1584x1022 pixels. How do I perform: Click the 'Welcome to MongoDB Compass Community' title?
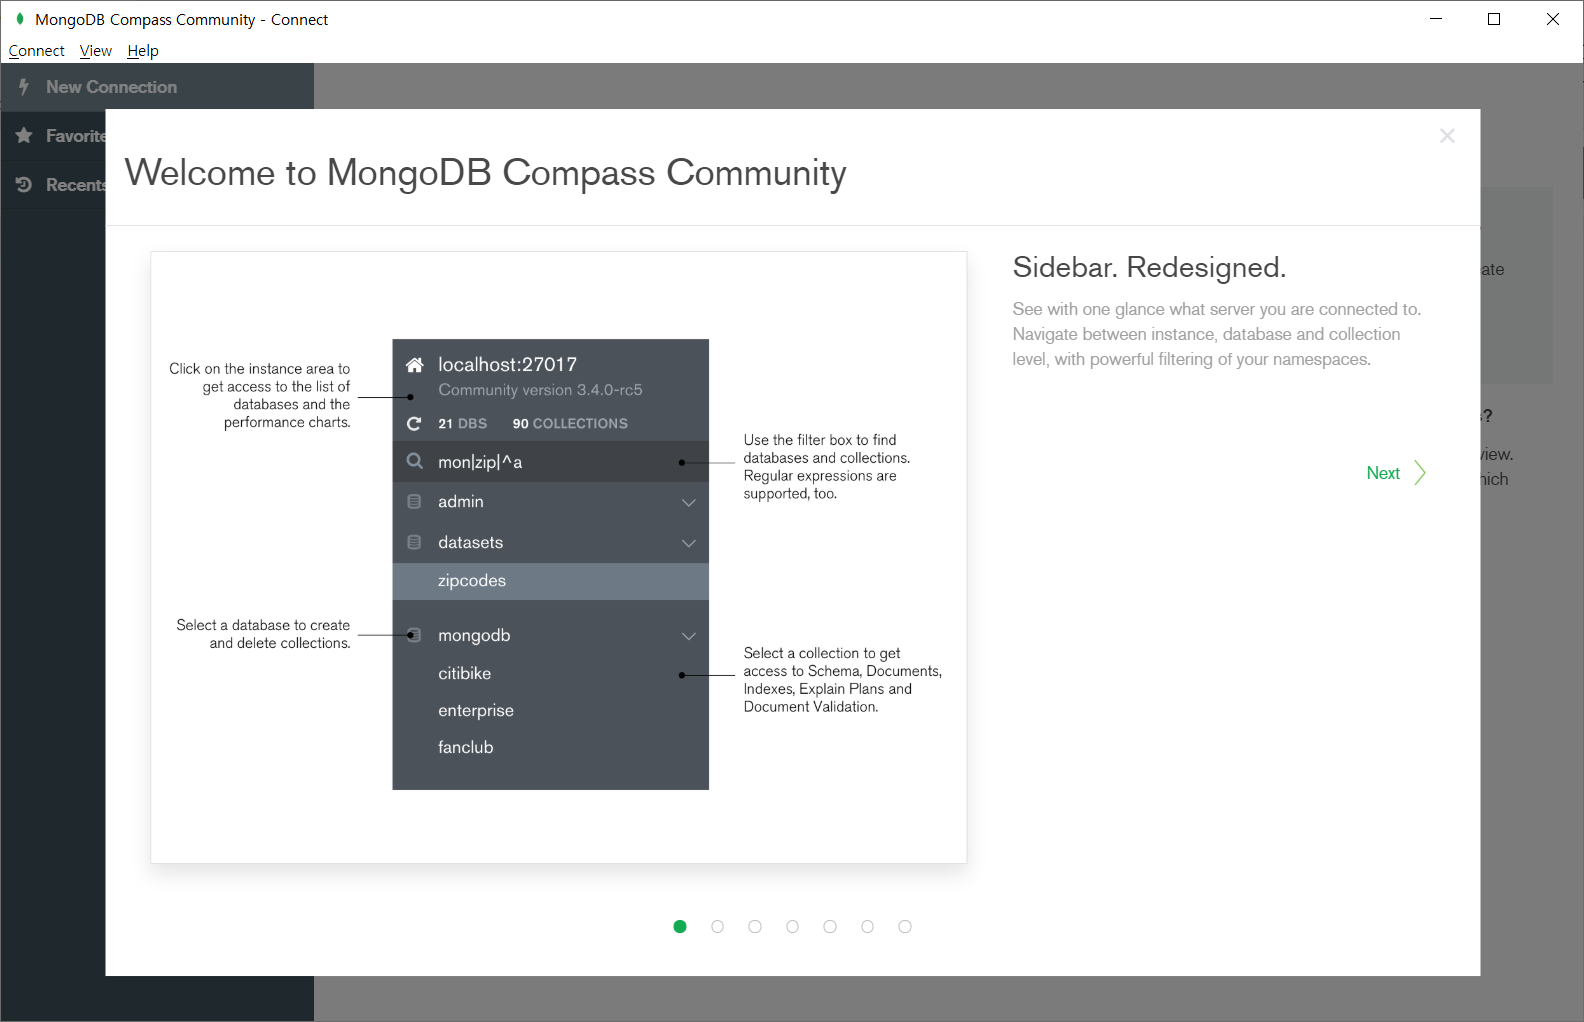pos(486,172)
